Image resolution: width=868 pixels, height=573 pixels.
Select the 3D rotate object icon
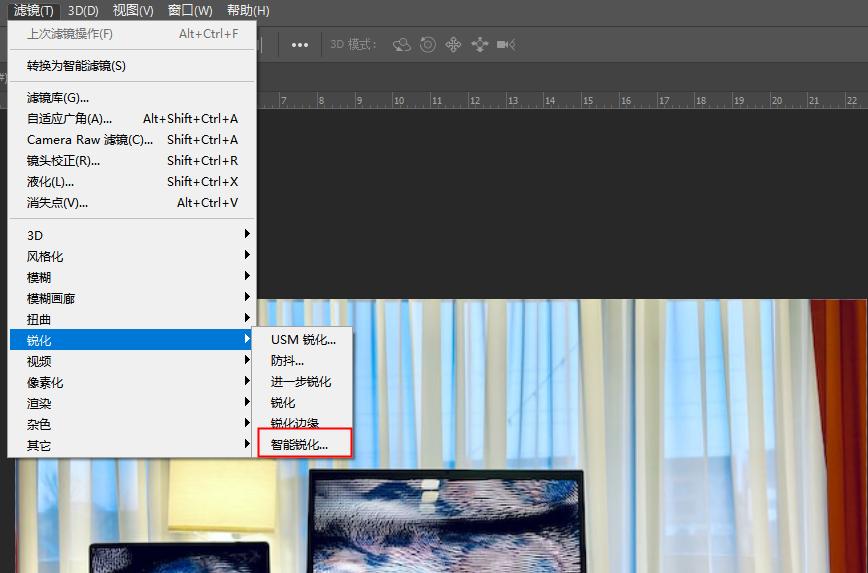click(x=401, y=44)
